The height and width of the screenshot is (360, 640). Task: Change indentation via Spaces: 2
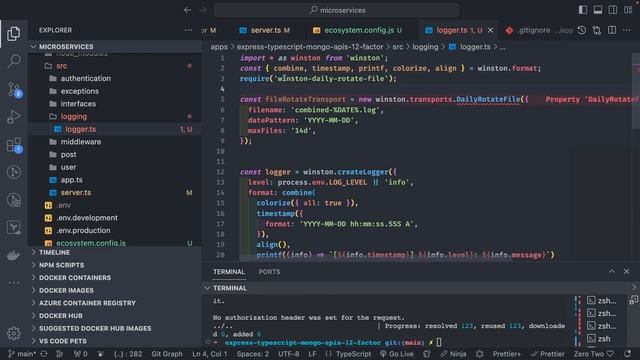click(x=253, y=354)
